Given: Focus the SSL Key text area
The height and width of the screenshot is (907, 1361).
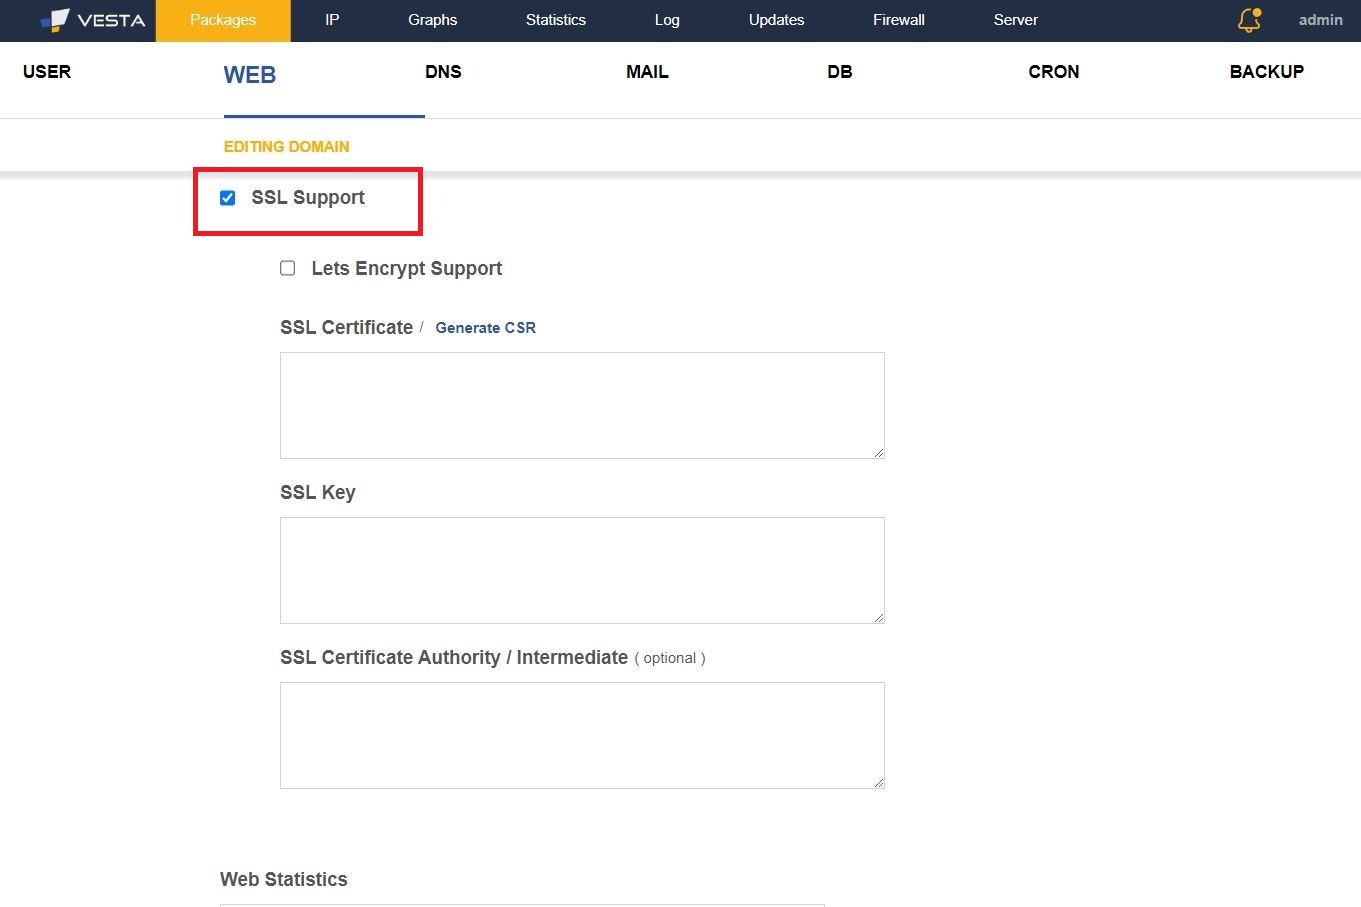Looking at the screenshot, I should (x=582, y=570).
